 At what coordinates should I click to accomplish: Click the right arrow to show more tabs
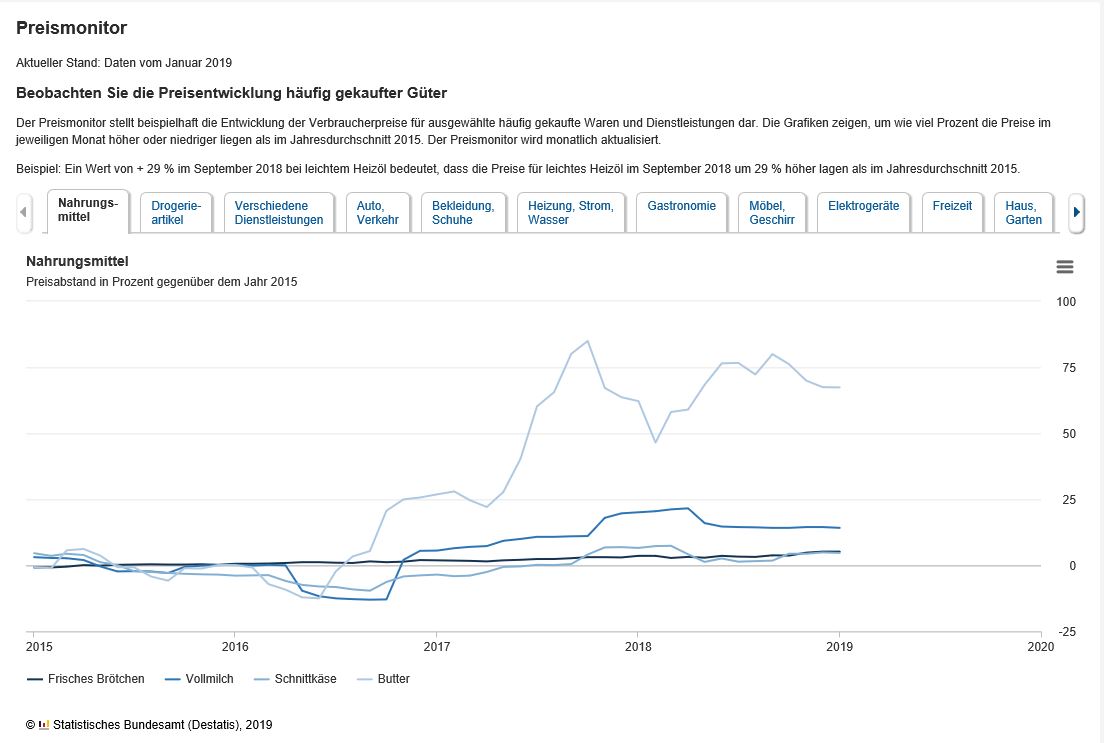[x=1076, y=212]
